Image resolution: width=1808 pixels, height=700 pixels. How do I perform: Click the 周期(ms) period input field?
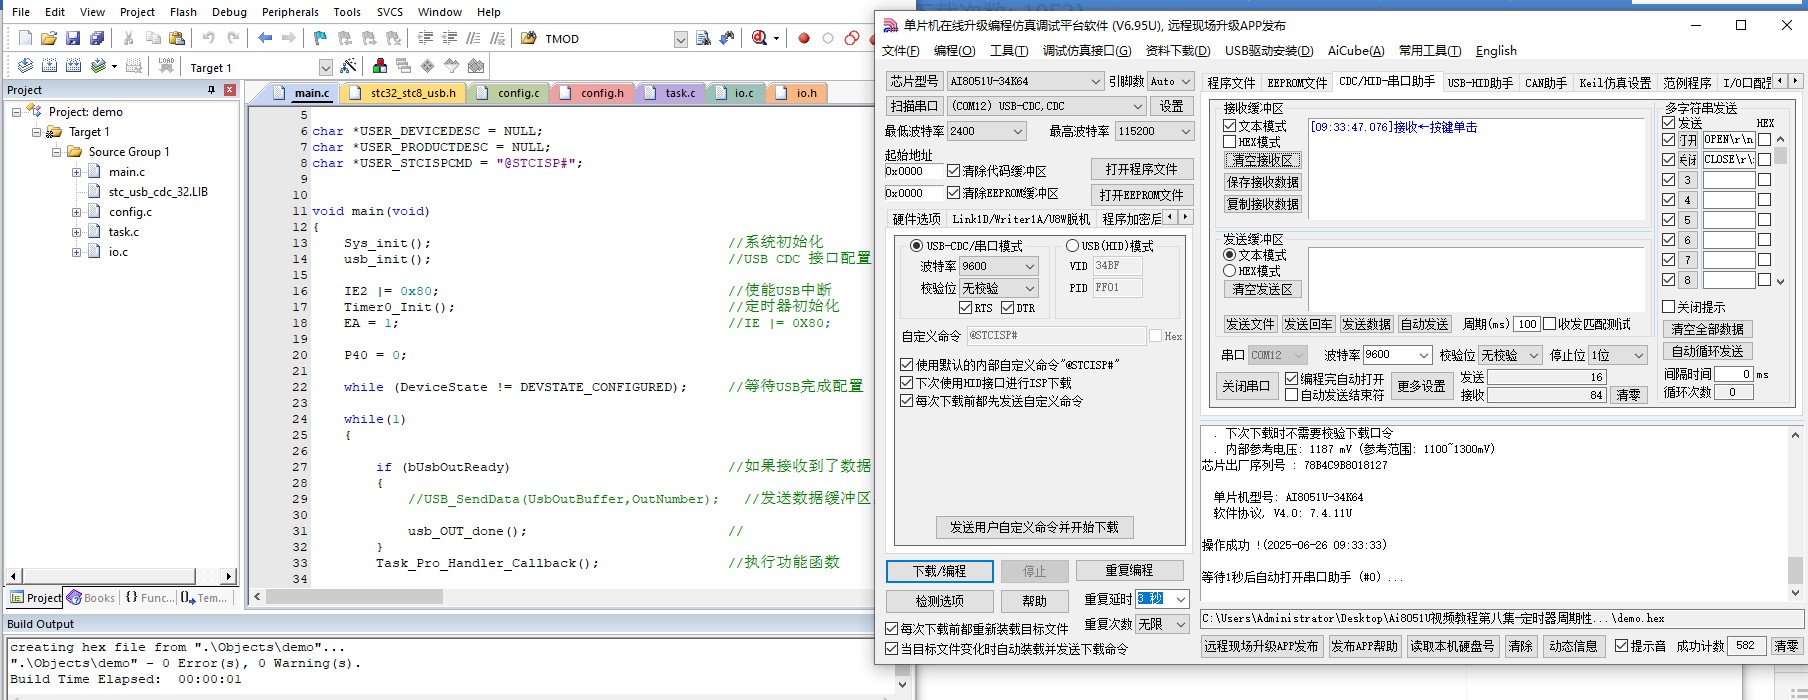[x=1526, y=324]
